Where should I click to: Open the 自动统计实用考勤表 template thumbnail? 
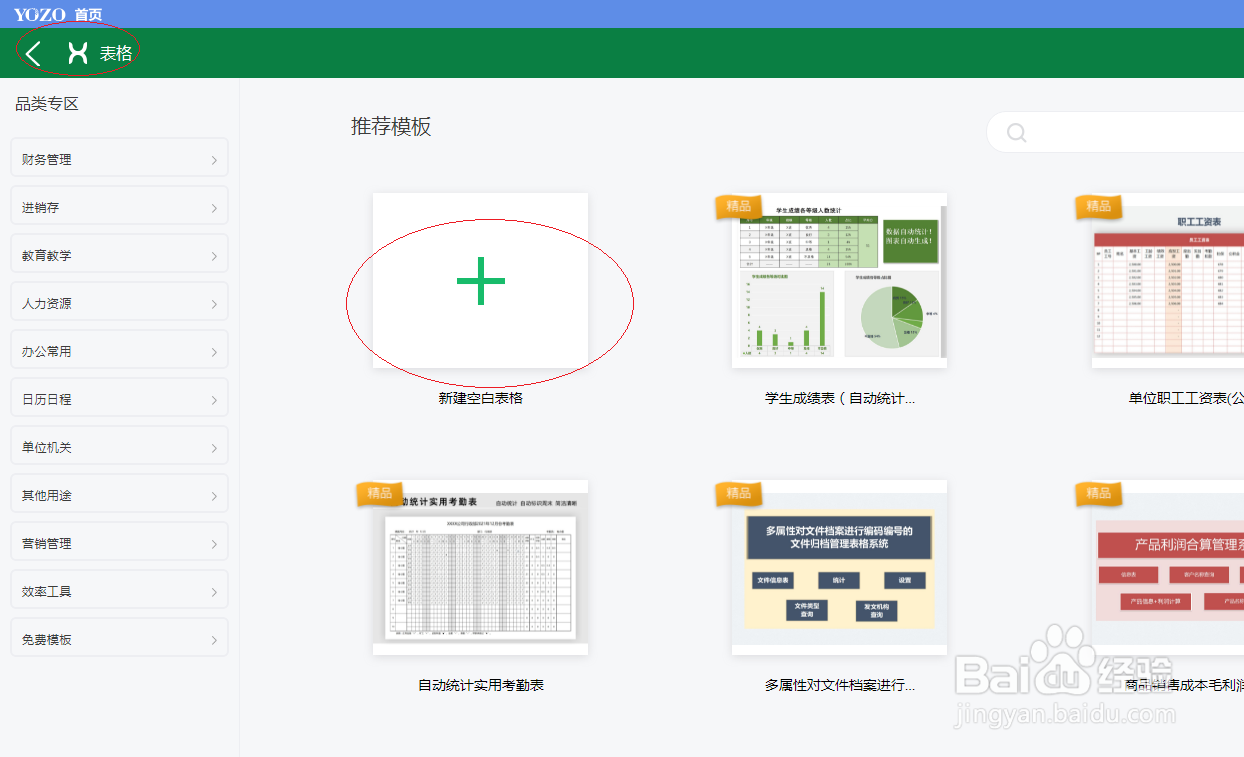481,568
